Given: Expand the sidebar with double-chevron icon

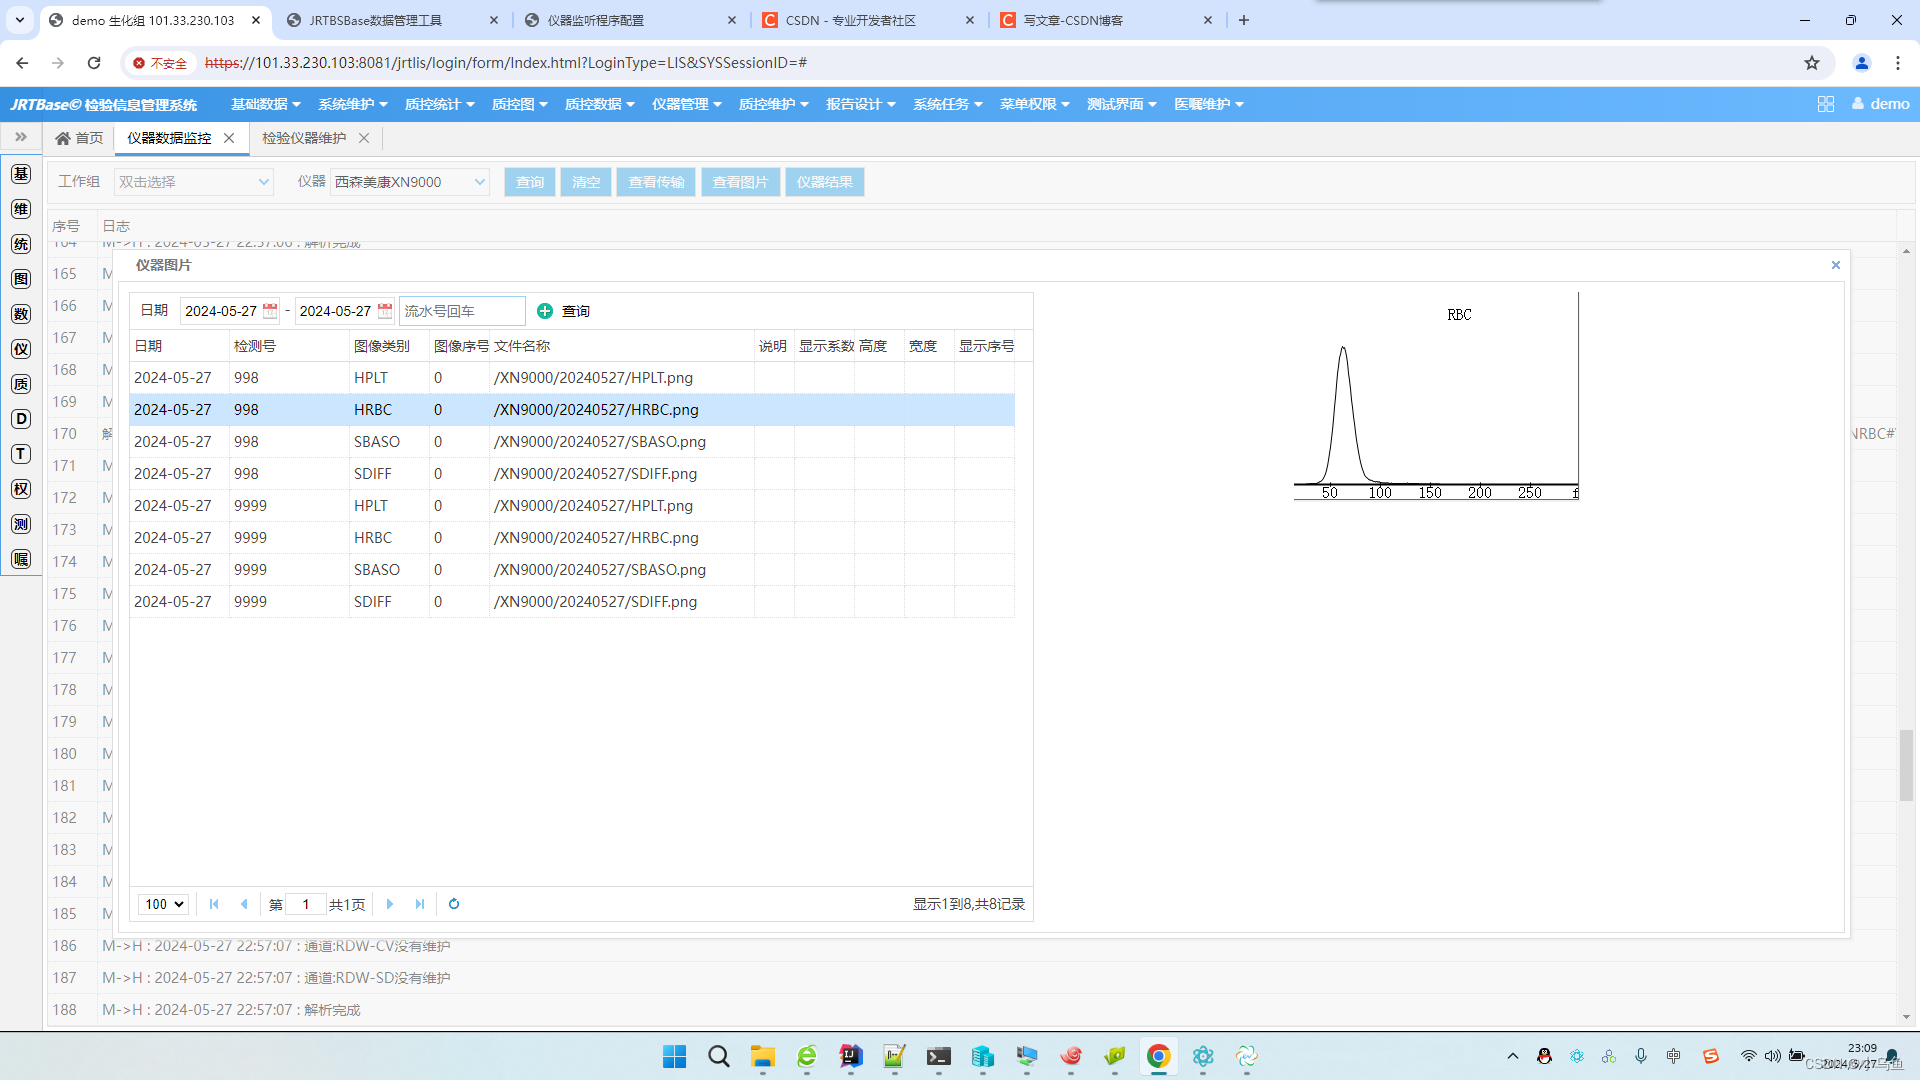Looking at the screenshot, I should point(21,137).
